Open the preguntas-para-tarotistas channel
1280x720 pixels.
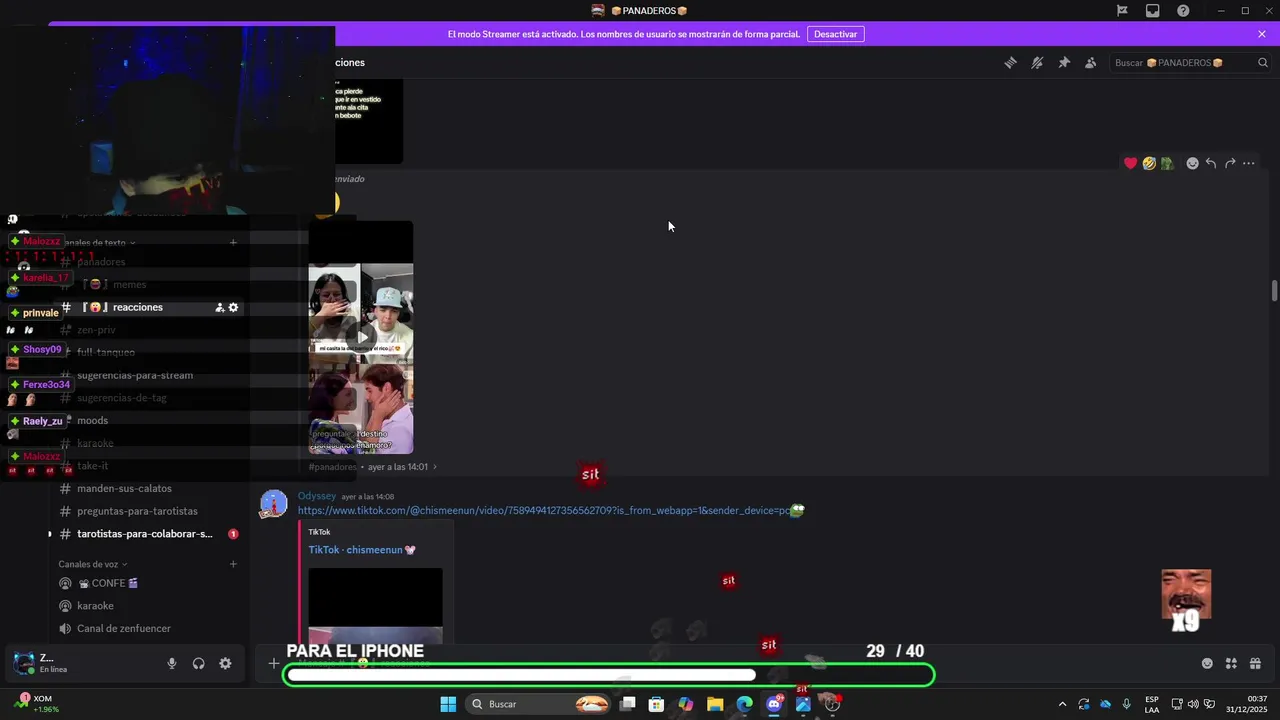(137, 511)
